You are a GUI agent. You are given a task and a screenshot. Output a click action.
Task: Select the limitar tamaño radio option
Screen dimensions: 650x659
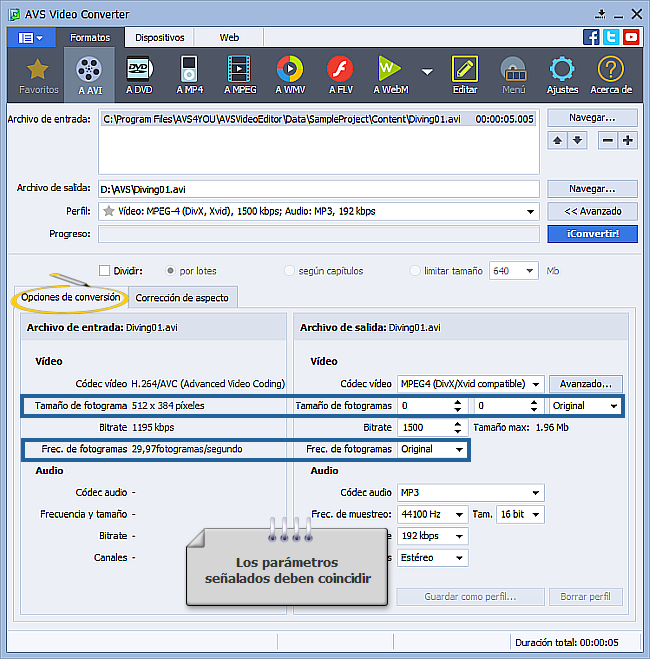point(415,271)
